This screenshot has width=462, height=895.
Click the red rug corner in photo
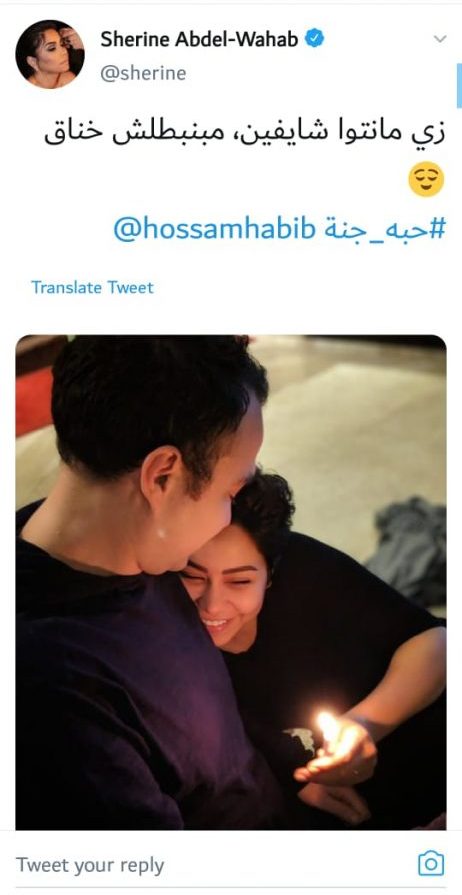(x=34, y=400)
